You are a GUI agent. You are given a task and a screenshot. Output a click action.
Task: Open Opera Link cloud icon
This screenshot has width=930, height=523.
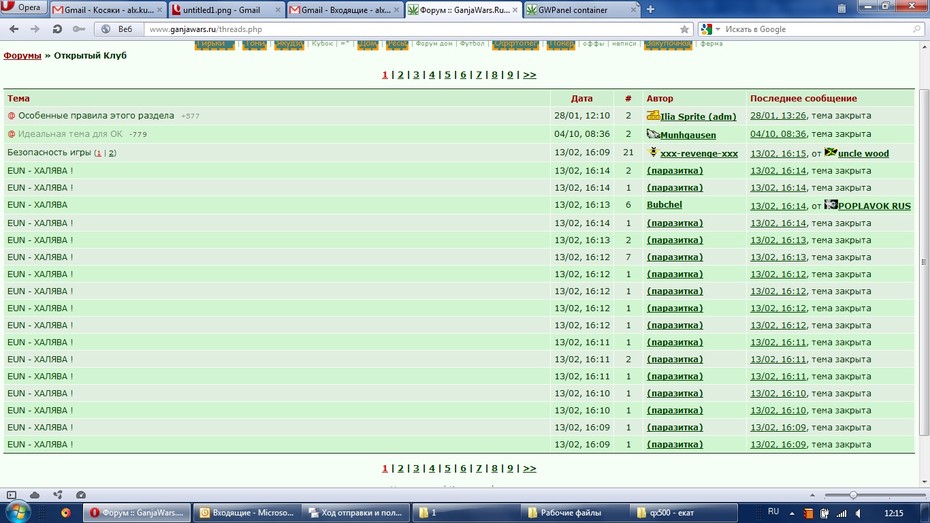pyautogui.click(x=34, y=495)
